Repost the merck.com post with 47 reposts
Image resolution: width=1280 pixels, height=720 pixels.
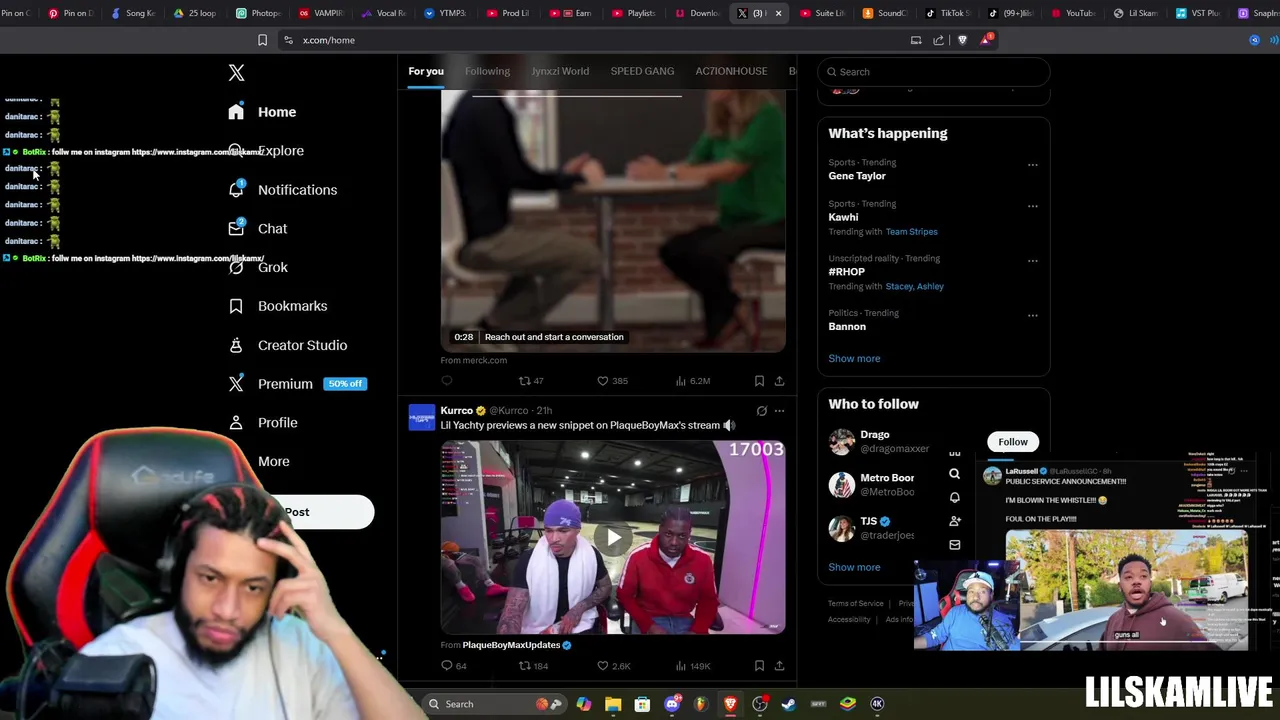pyautogui.click(x=531, y=381)
